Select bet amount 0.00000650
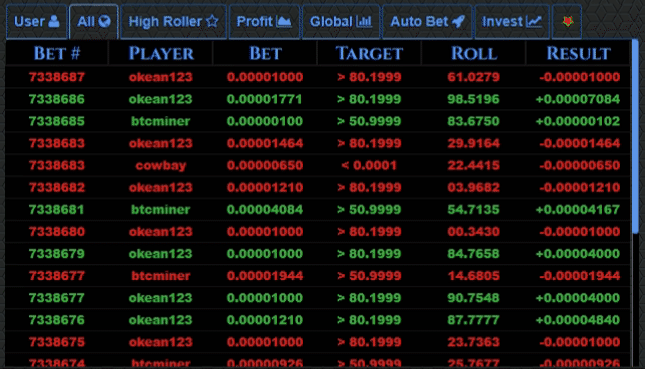This screenshot has height=369, width=645. pos(265,165)
